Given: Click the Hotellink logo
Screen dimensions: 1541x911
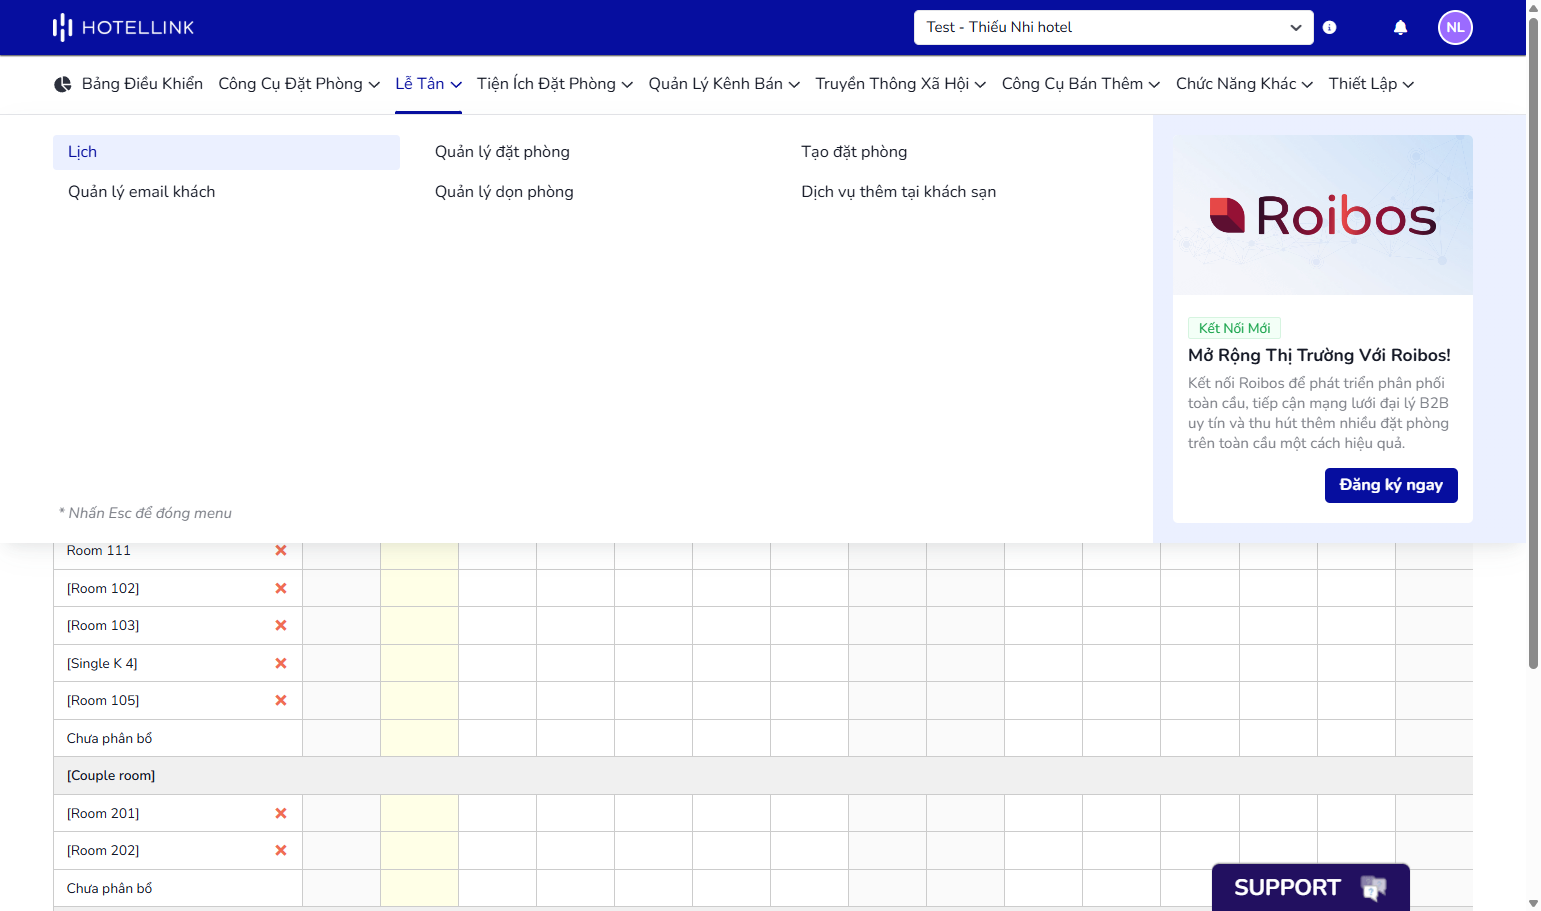Looking at the screenshot, I should point(124,28).
